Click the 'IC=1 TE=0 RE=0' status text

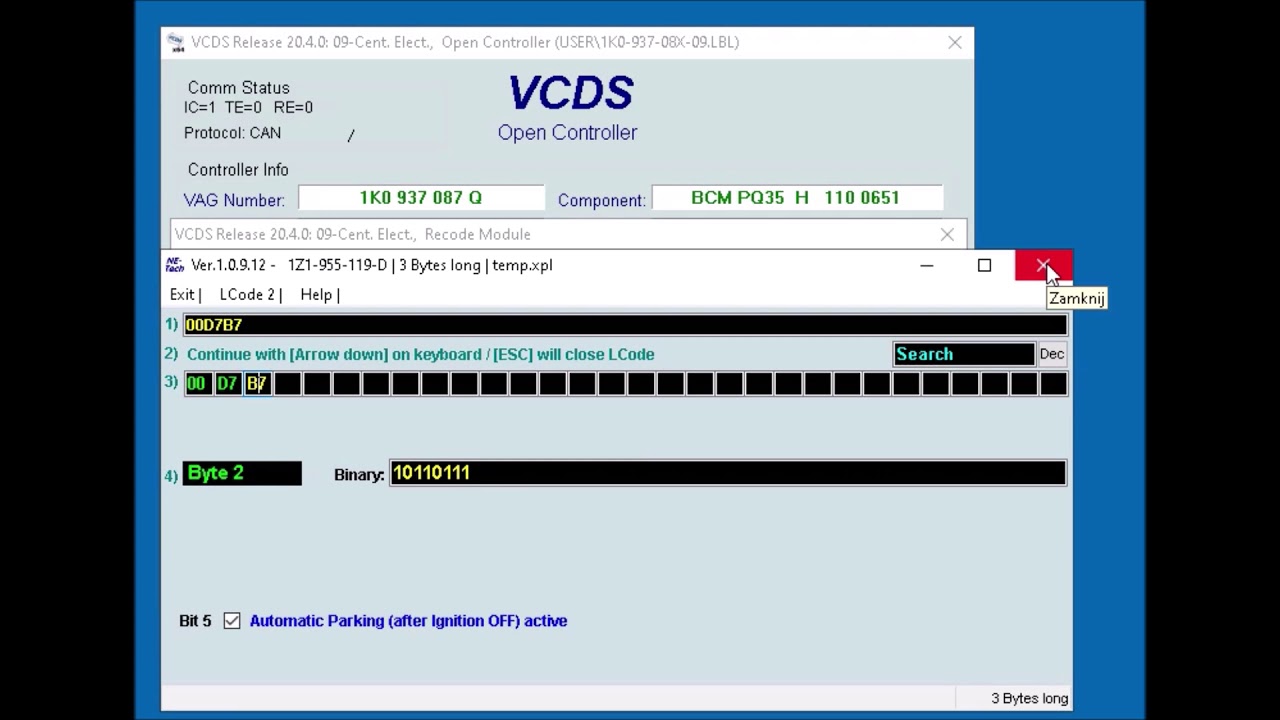(248, 107)
